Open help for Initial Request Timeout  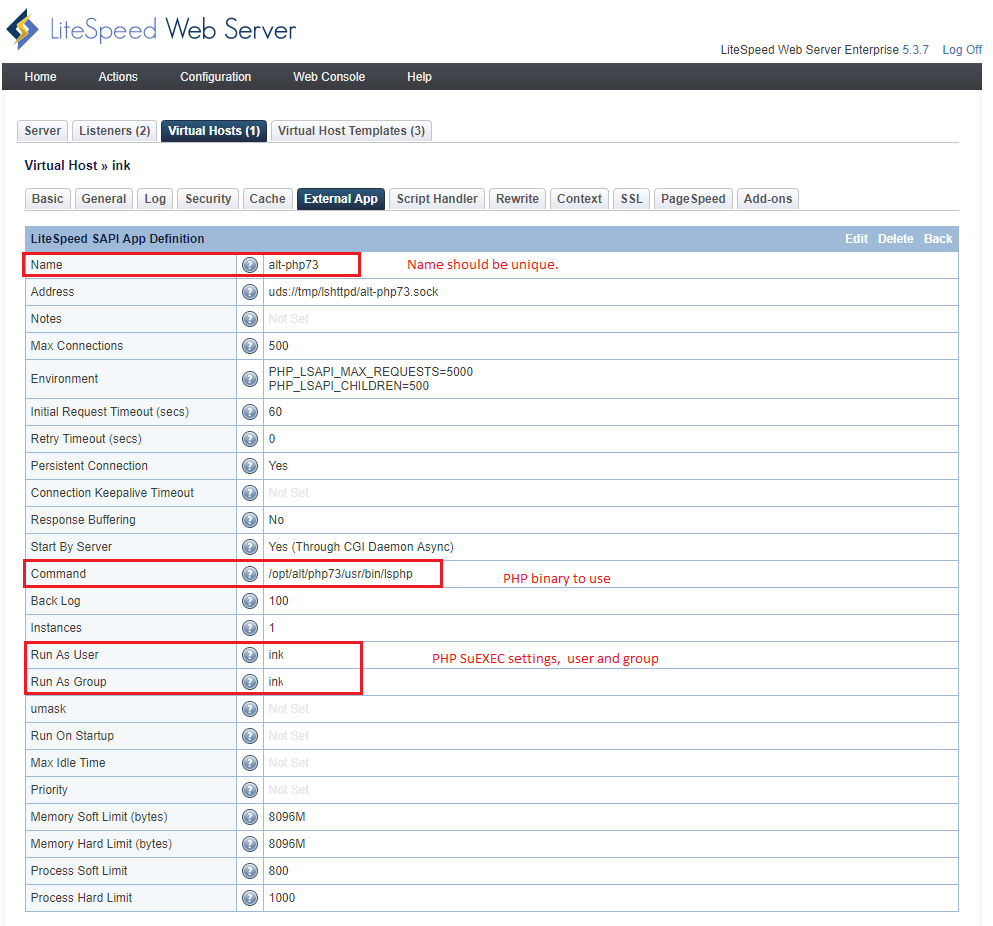[250, 412]
